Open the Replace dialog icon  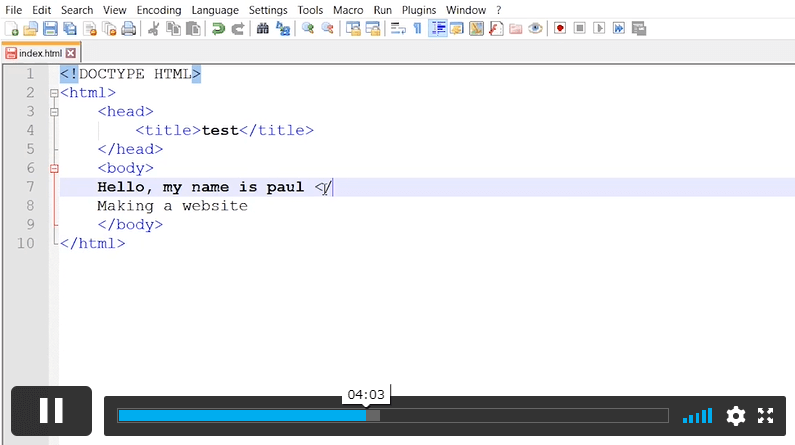[x=282, y=29]
